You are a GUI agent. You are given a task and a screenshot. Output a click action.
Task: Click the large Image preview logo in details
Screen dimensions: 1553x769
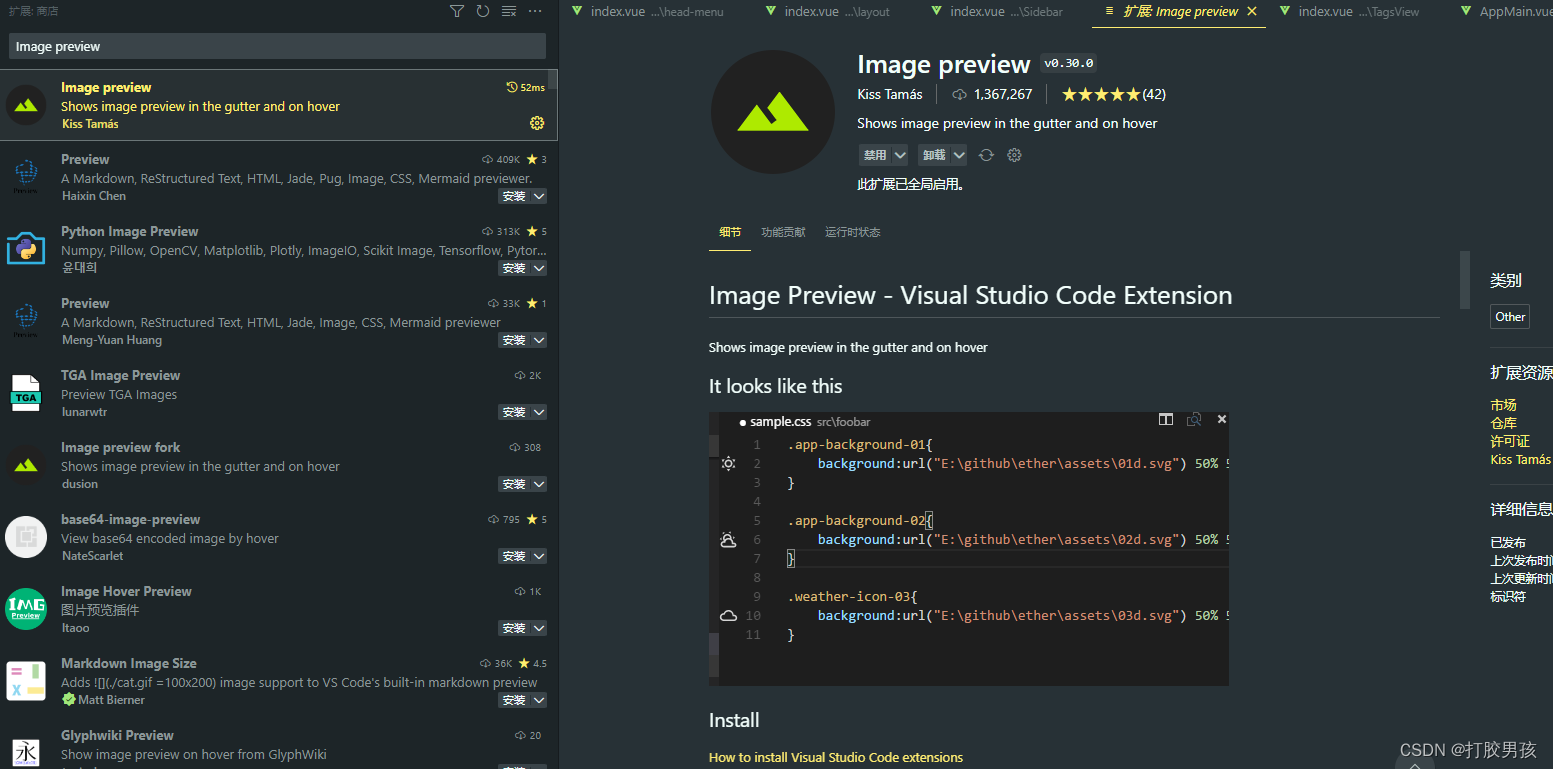(773, 113)
